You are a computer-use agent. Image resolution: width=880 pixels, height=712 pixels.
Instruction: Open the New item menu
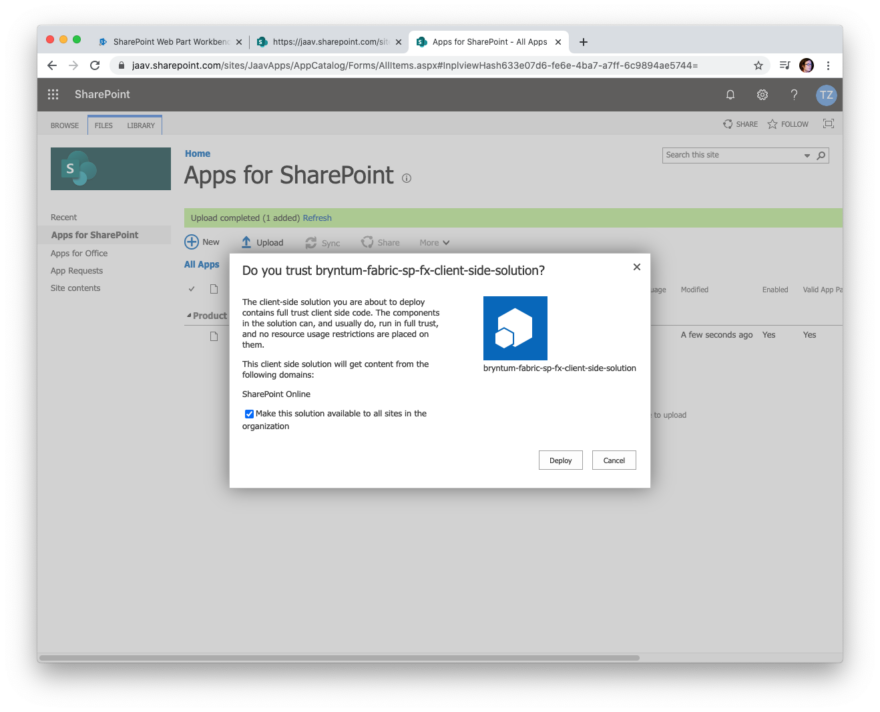[201, 241]
